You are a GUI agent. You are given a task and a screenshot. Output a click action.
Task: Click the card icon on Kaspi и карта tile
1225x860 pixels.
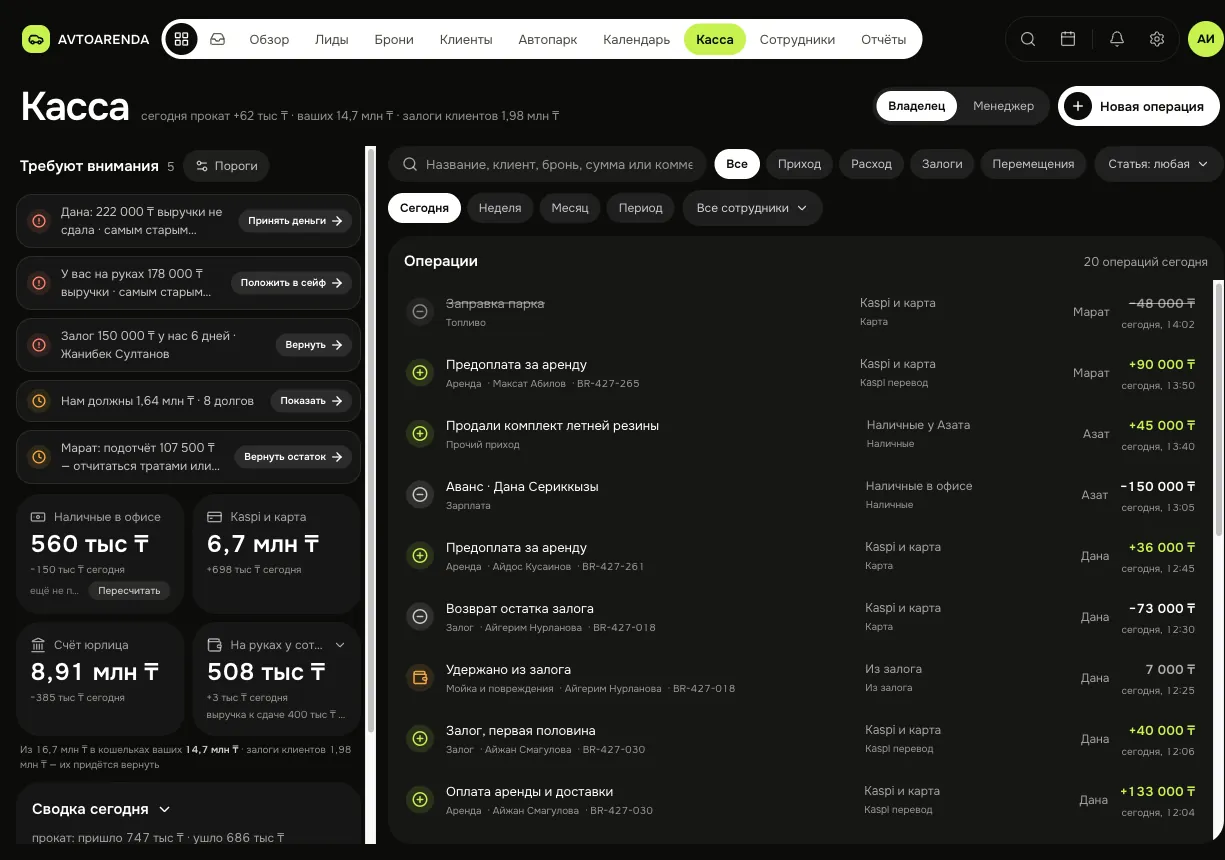(214, 517)
